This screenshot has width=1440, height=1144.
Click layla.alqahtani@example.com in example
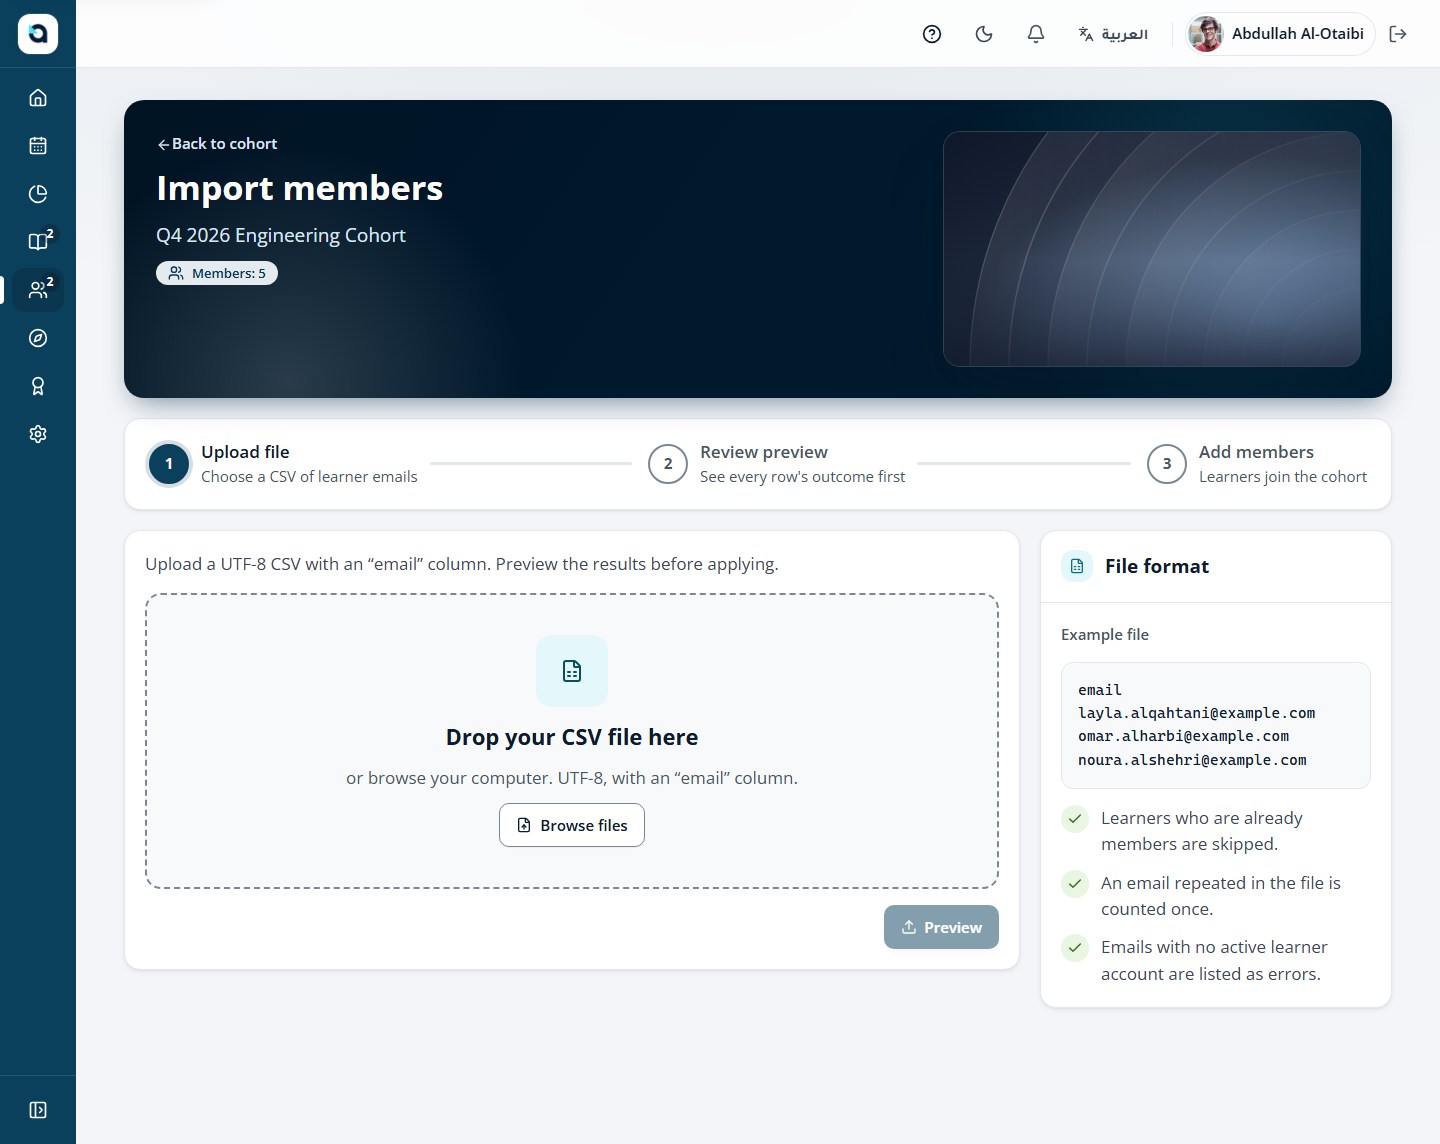pyautogui.click(x=1196, y=713)
